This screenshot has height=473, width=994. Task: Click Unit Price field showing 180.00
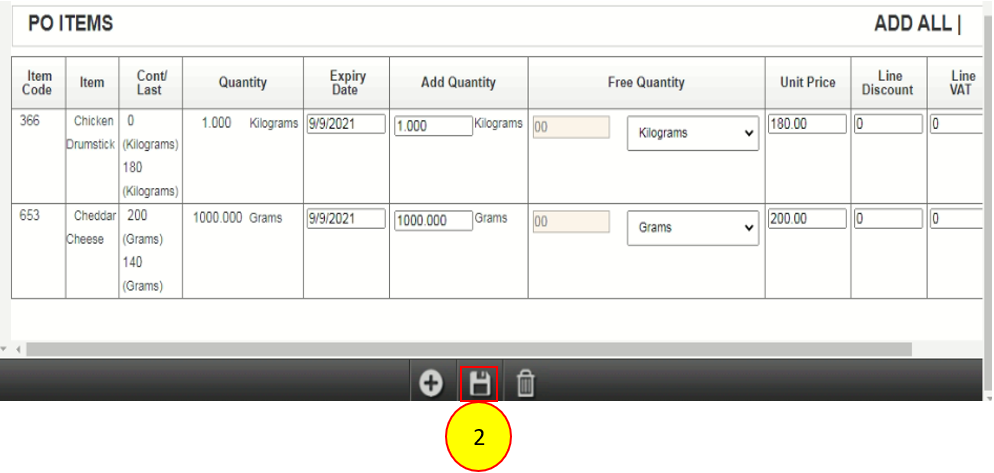[807, 124]
